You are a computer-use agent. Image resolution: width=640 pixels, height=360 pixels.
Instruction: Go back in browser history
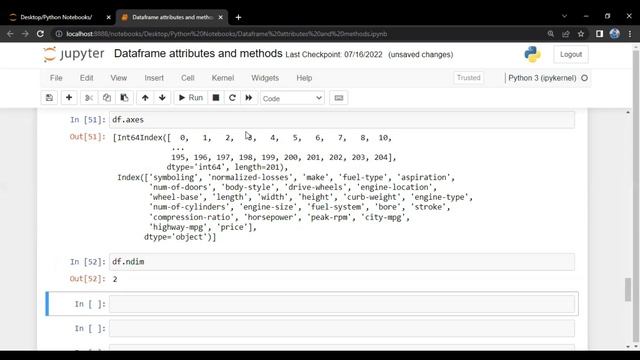[x=10, y=34]
